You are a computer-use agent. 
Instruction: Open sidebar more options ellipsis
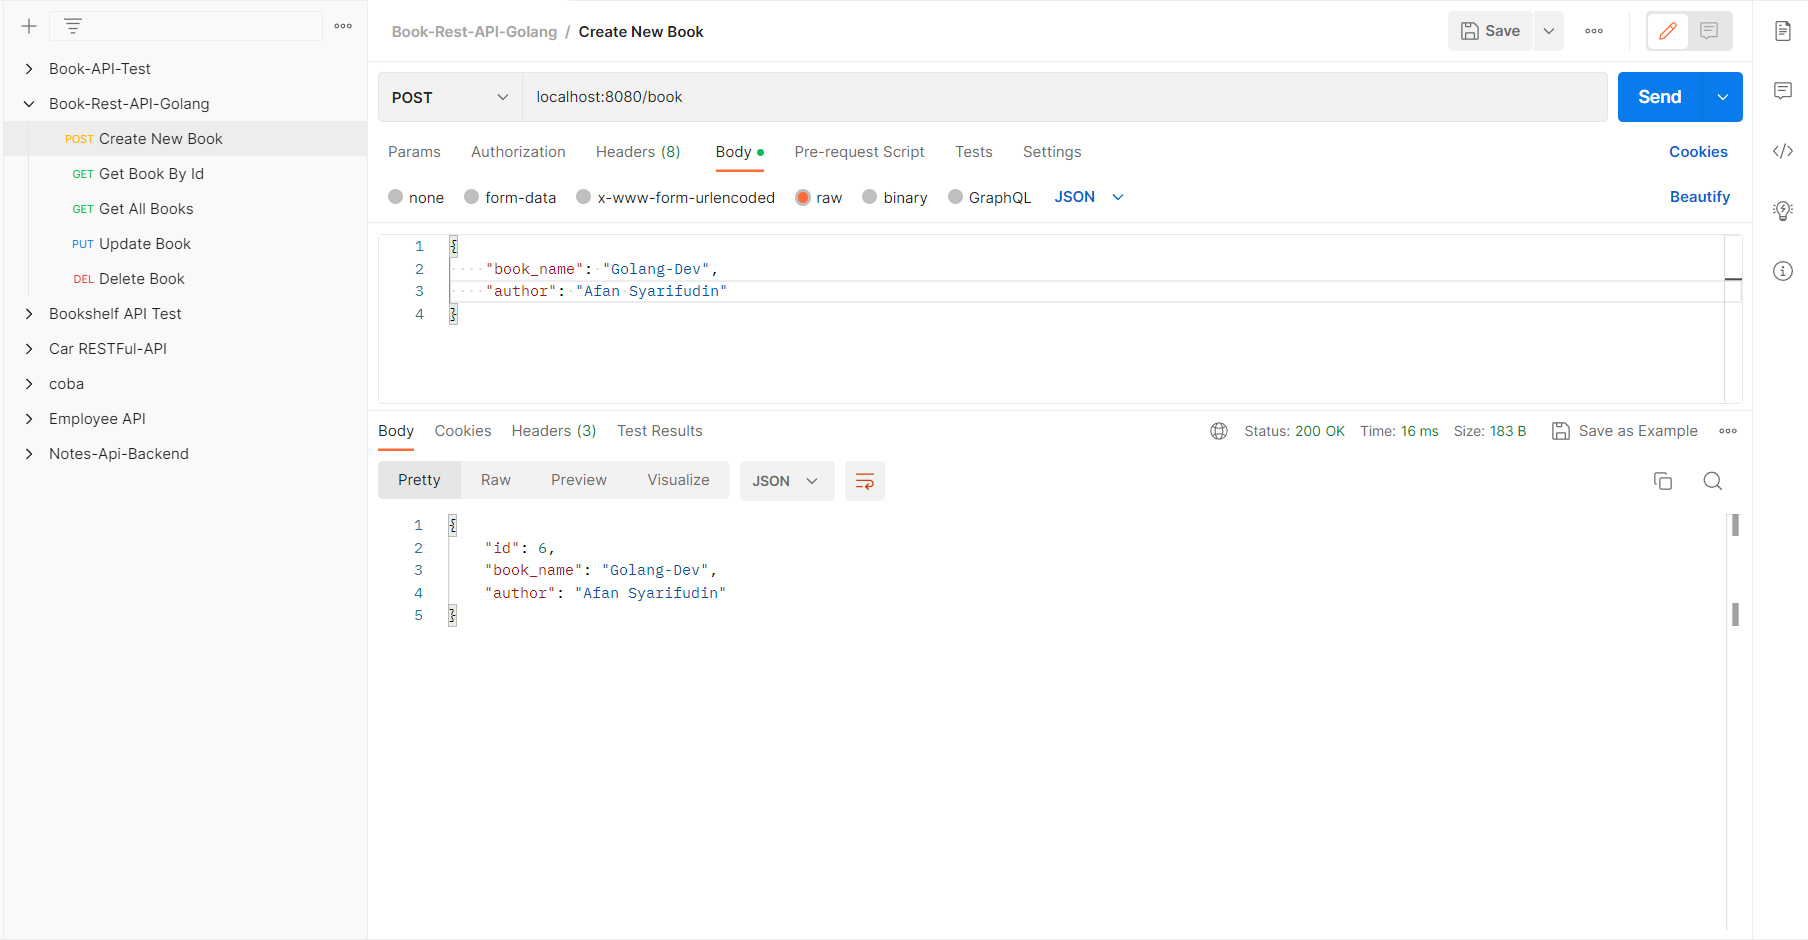[343, 26]
